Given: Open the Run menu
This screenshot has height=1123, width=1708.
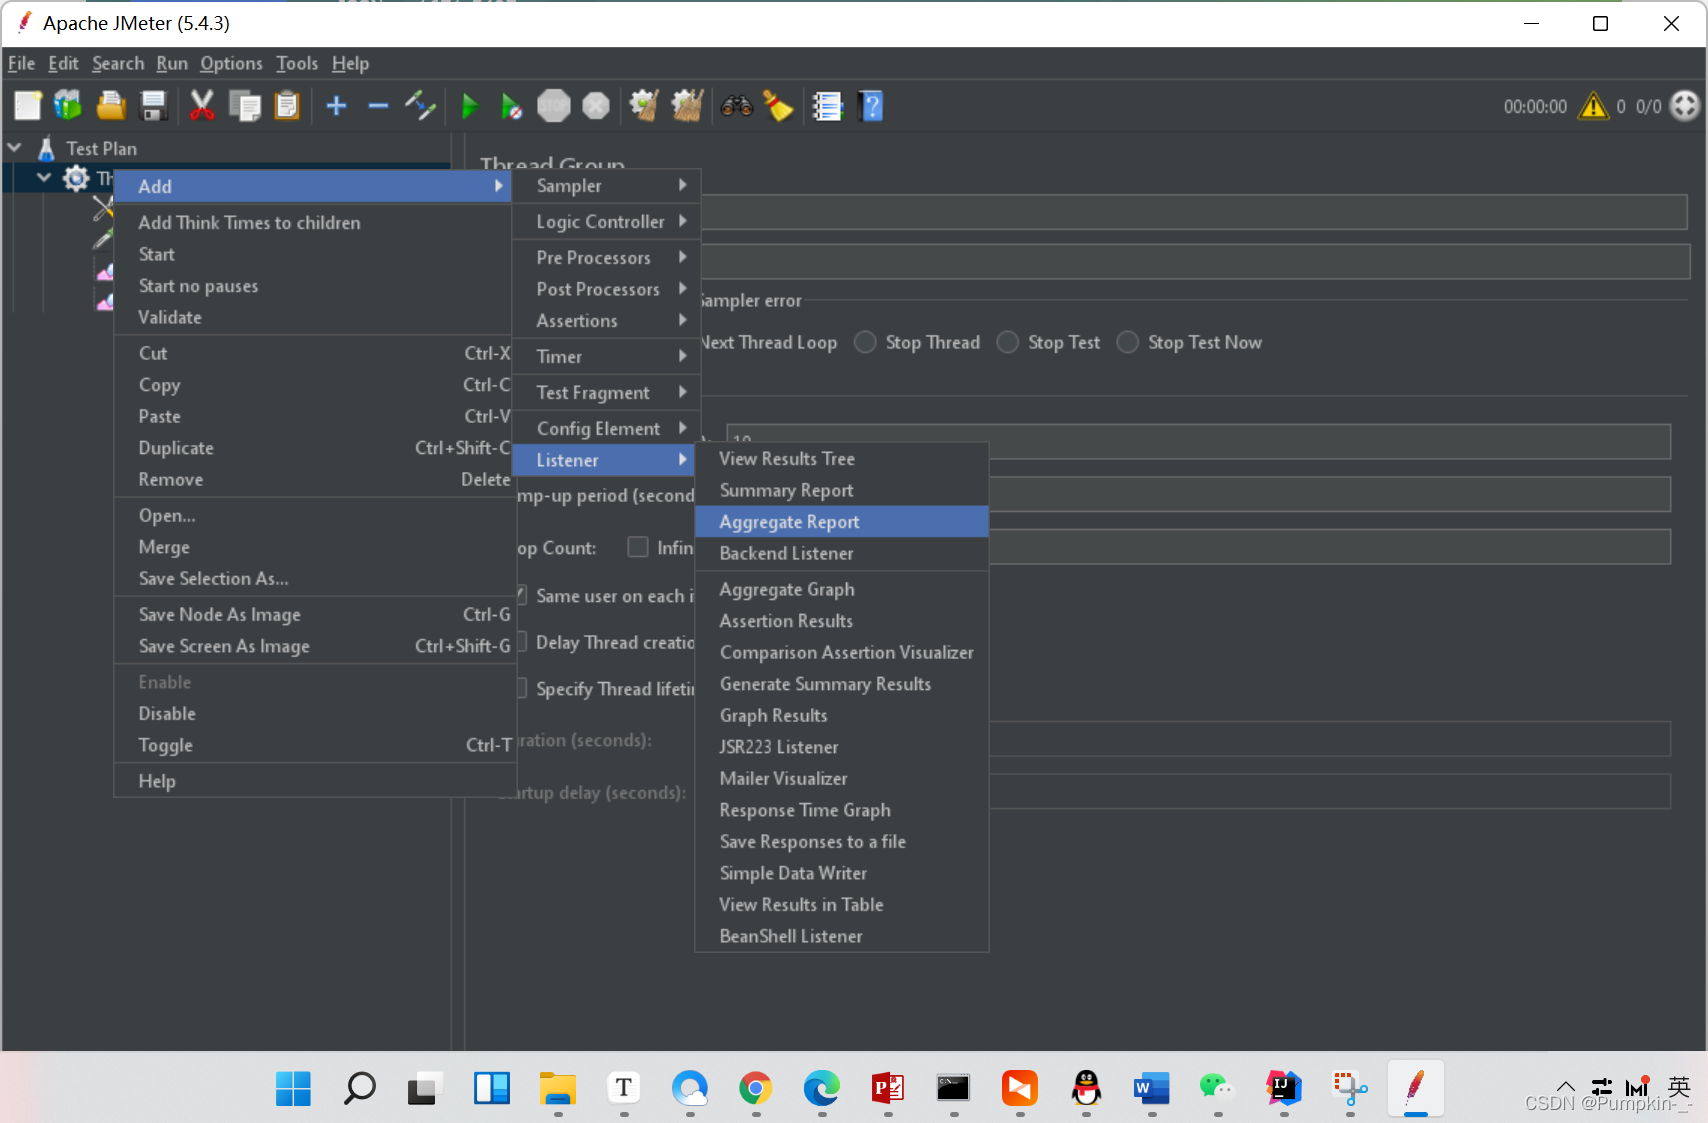Looking at the screenshot, I should click(171, 63).
